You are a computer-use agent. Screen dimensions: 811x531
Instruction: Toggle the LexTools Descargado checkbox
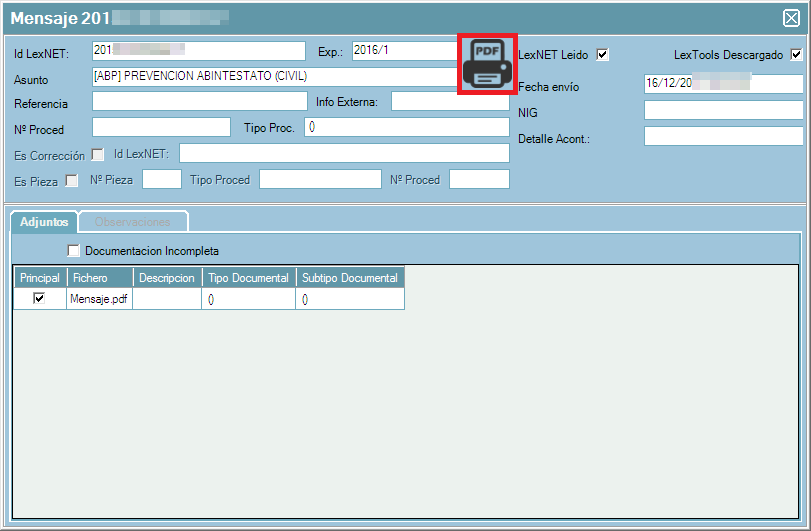click(x=796, y=55)
